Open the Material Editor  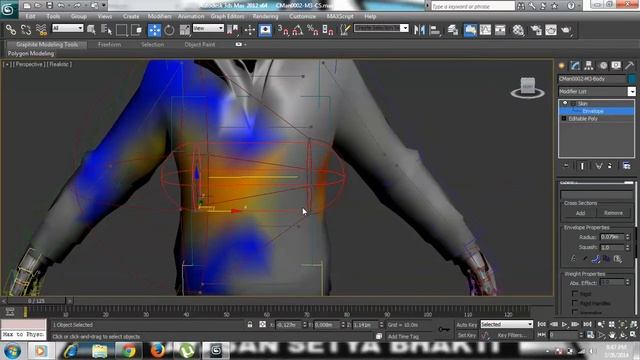518,30
